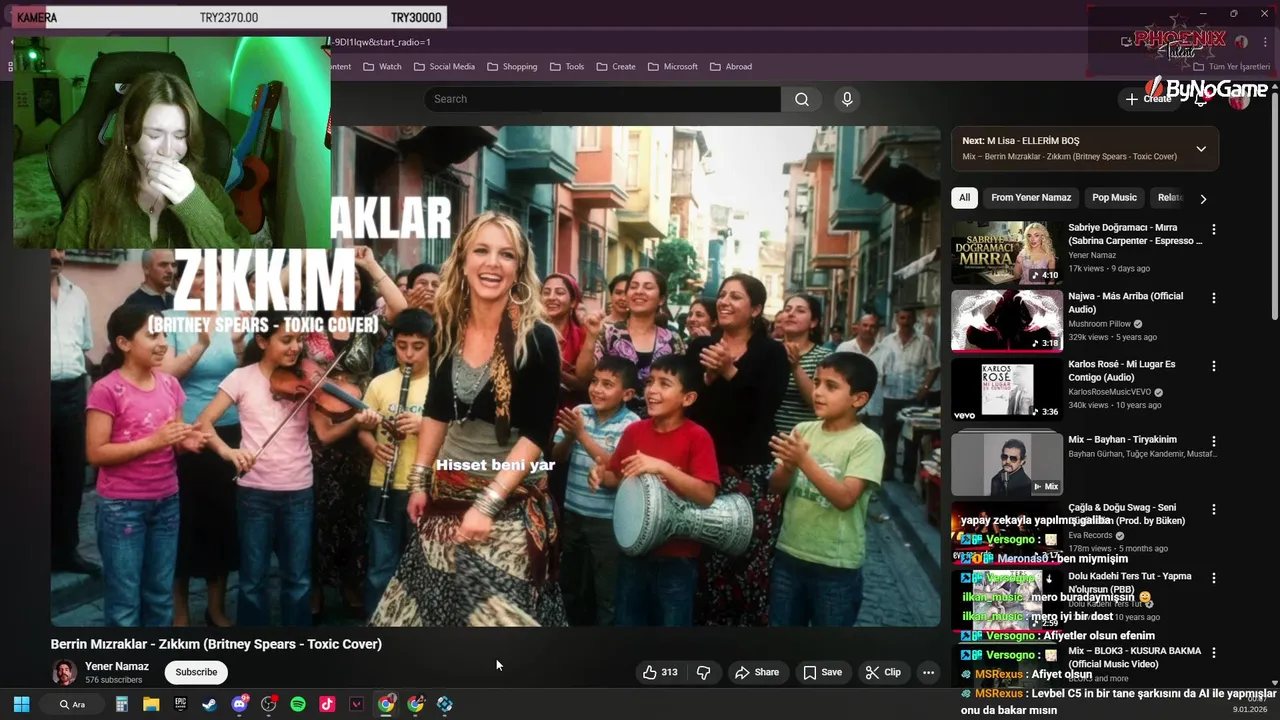Open OBS Studio from the taskbar
This screenshot has height=720, width=1280.
coord(268,704)
